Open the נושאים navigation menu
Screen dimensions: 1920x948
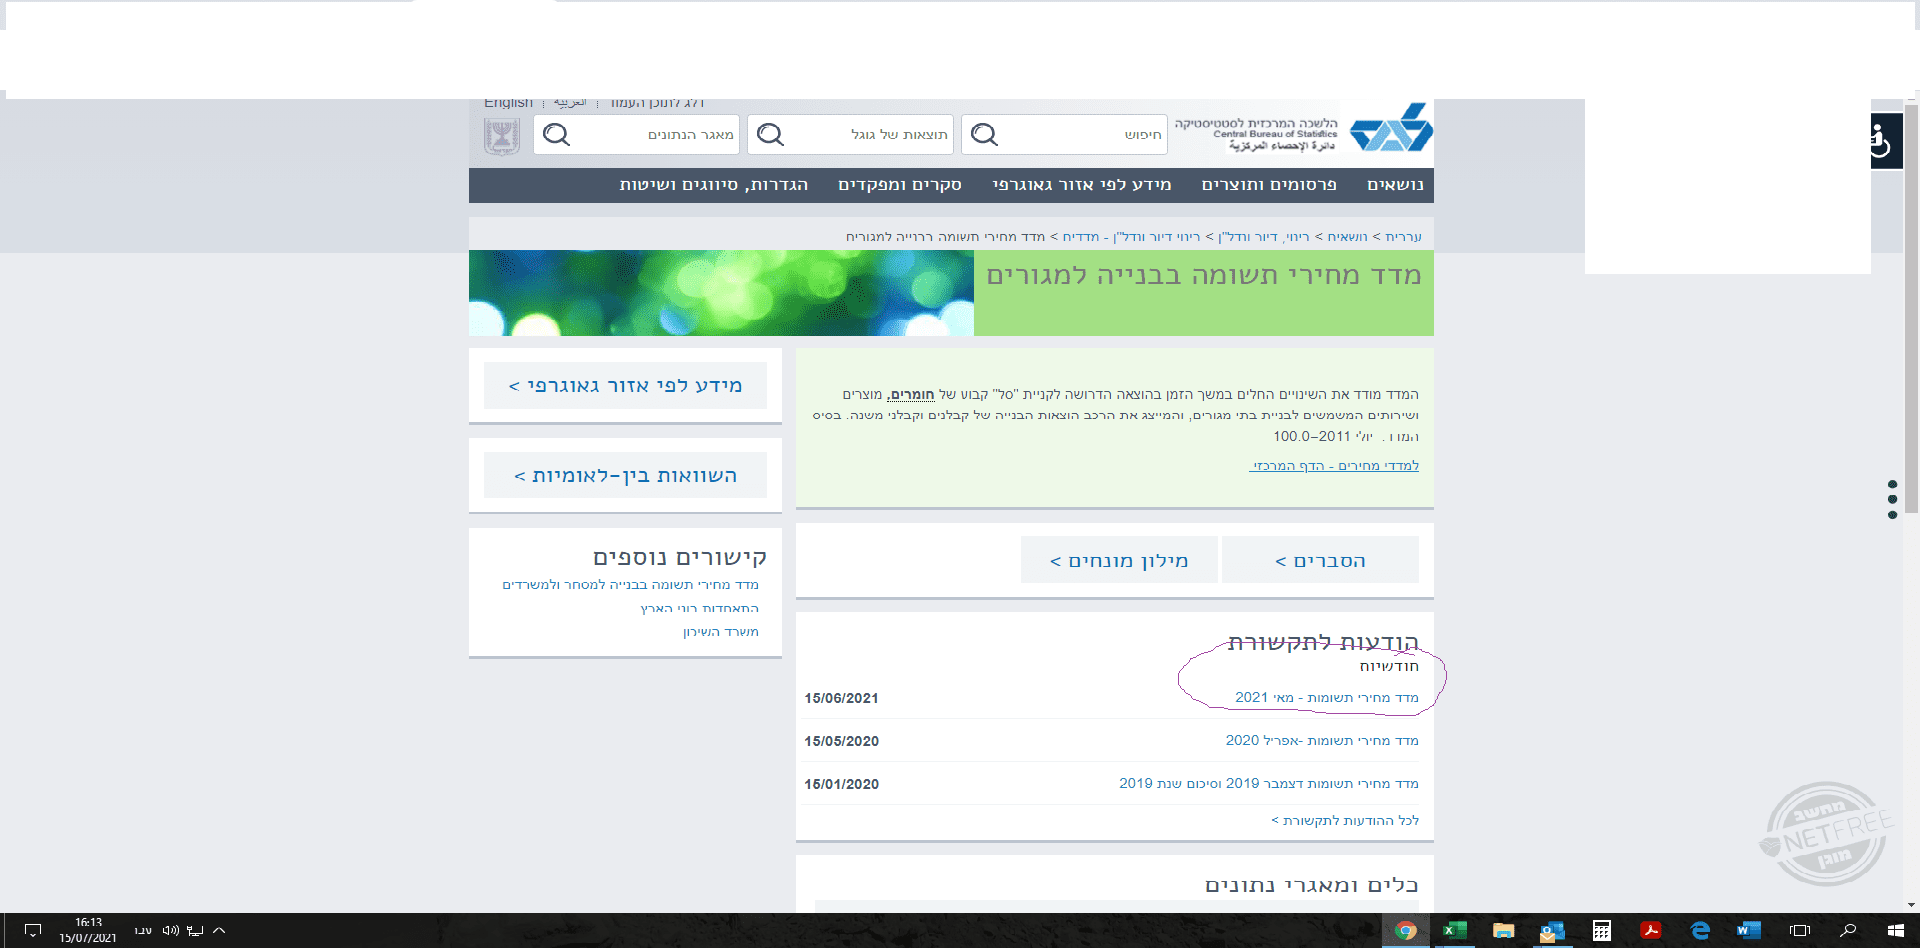1395,185
